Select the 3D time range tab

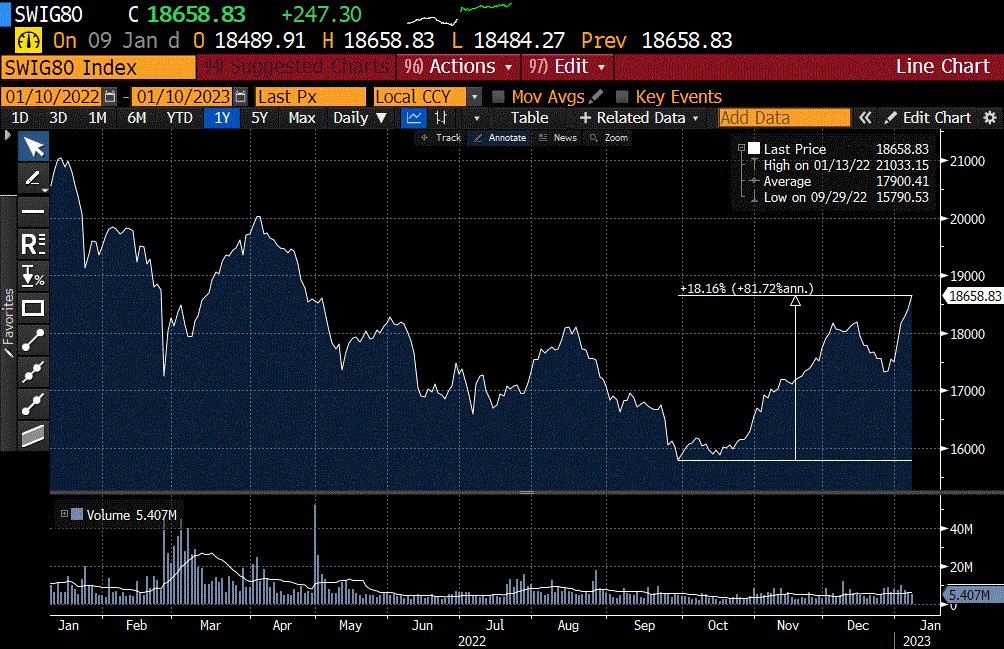pyautogui.click(x=58, y=118)
